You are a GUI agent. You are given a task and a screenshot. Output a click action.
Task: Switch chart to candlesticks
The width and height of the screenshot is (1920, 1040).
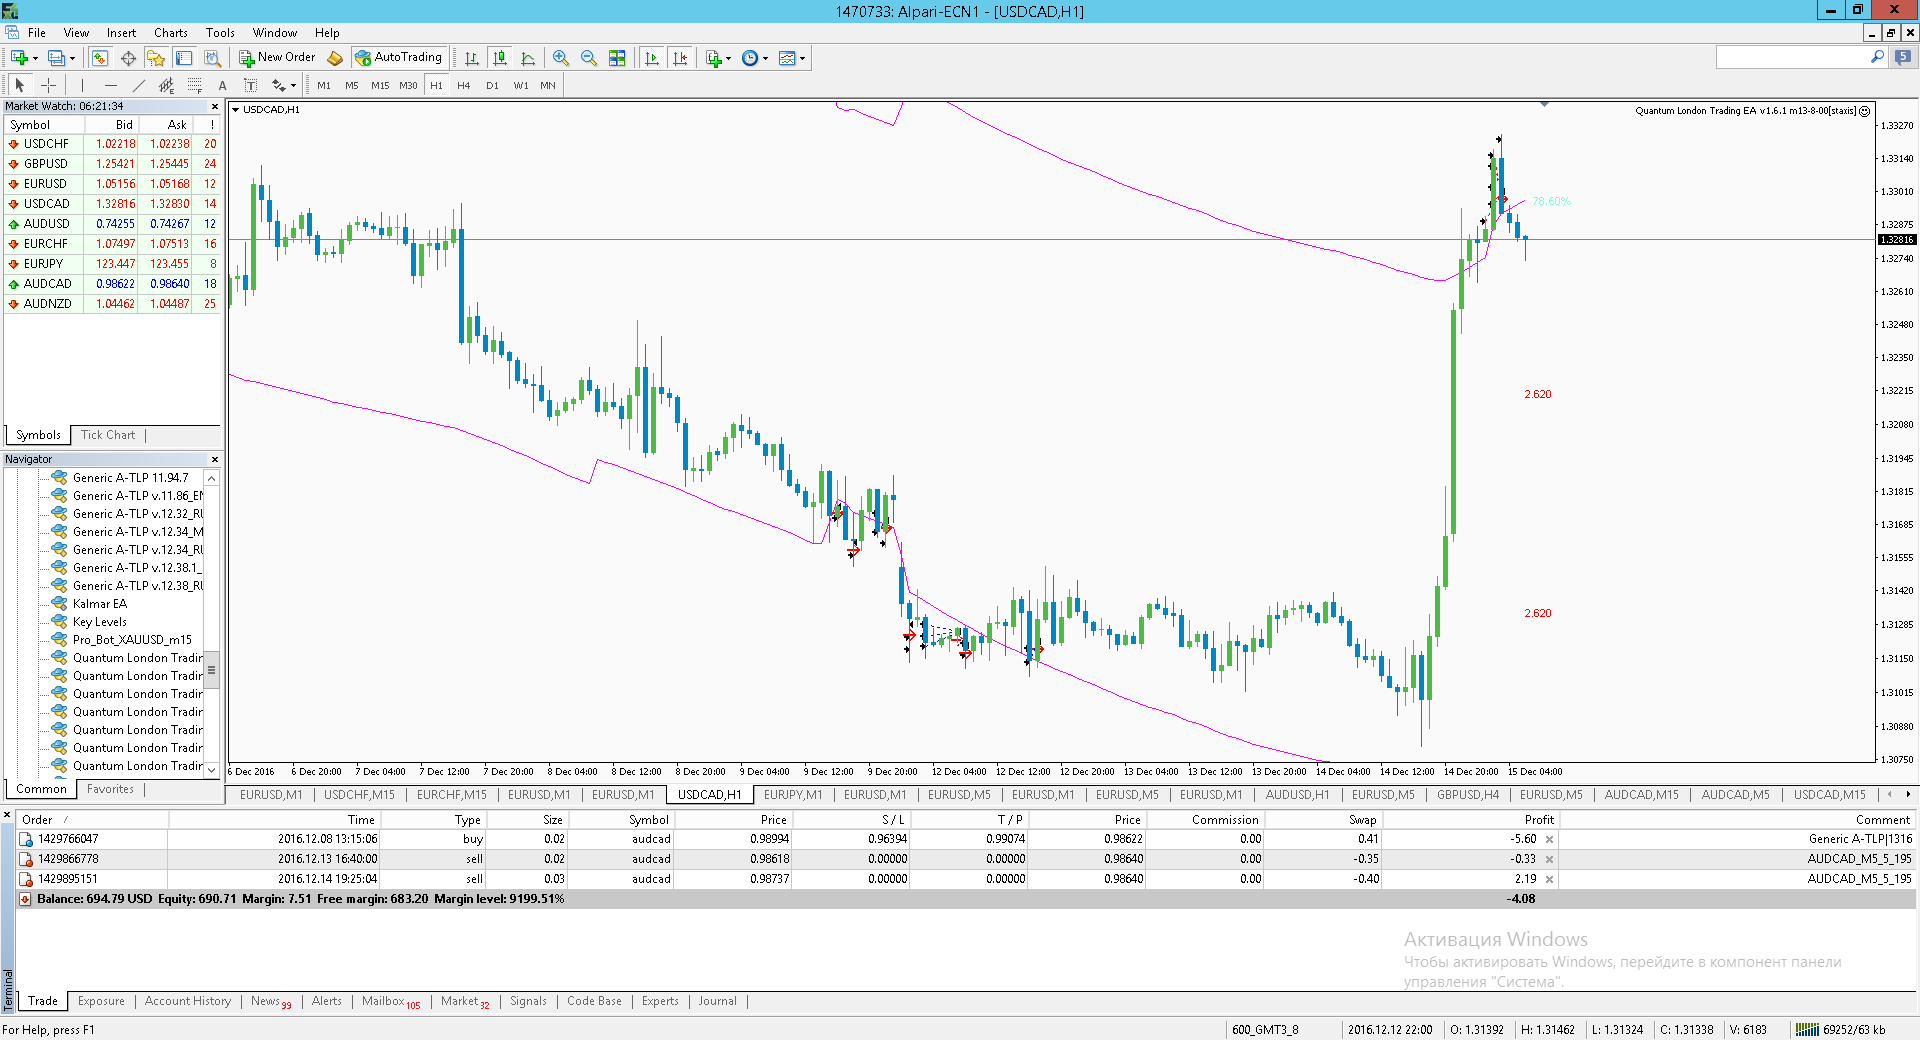[x=500, y=58]
